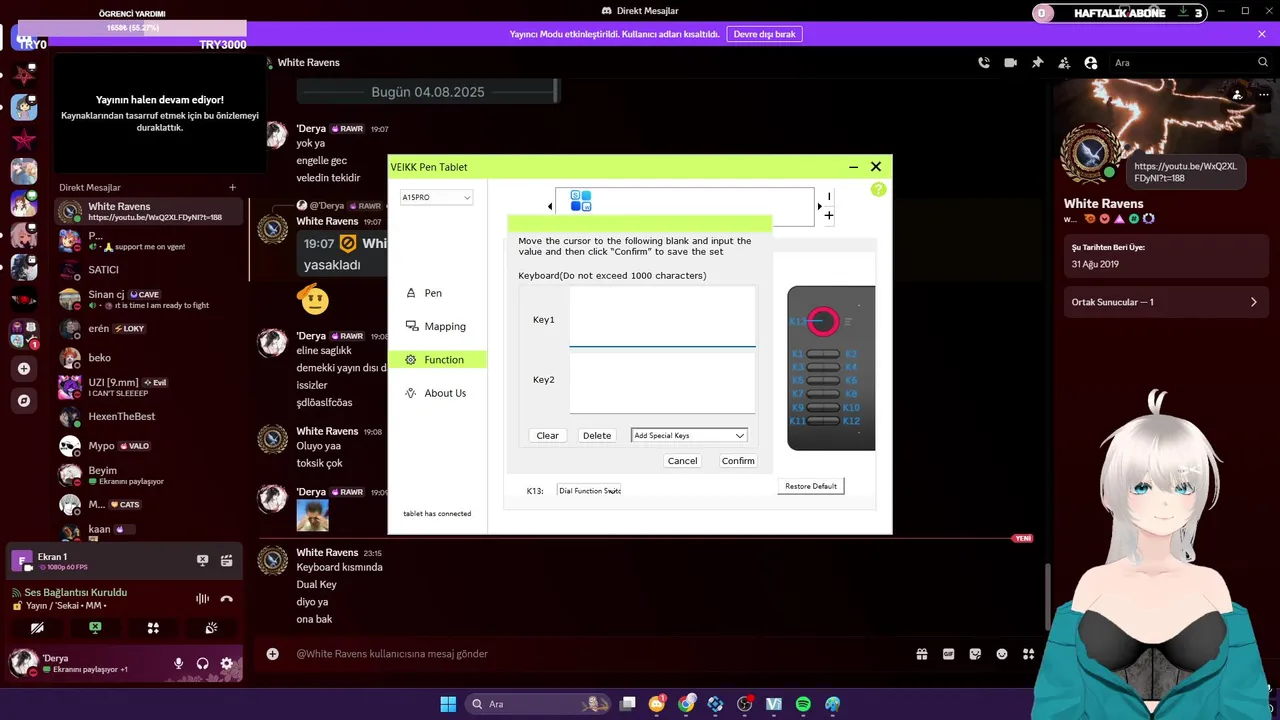Select the Function tab in VEIKK

click(x=438, y=360)
